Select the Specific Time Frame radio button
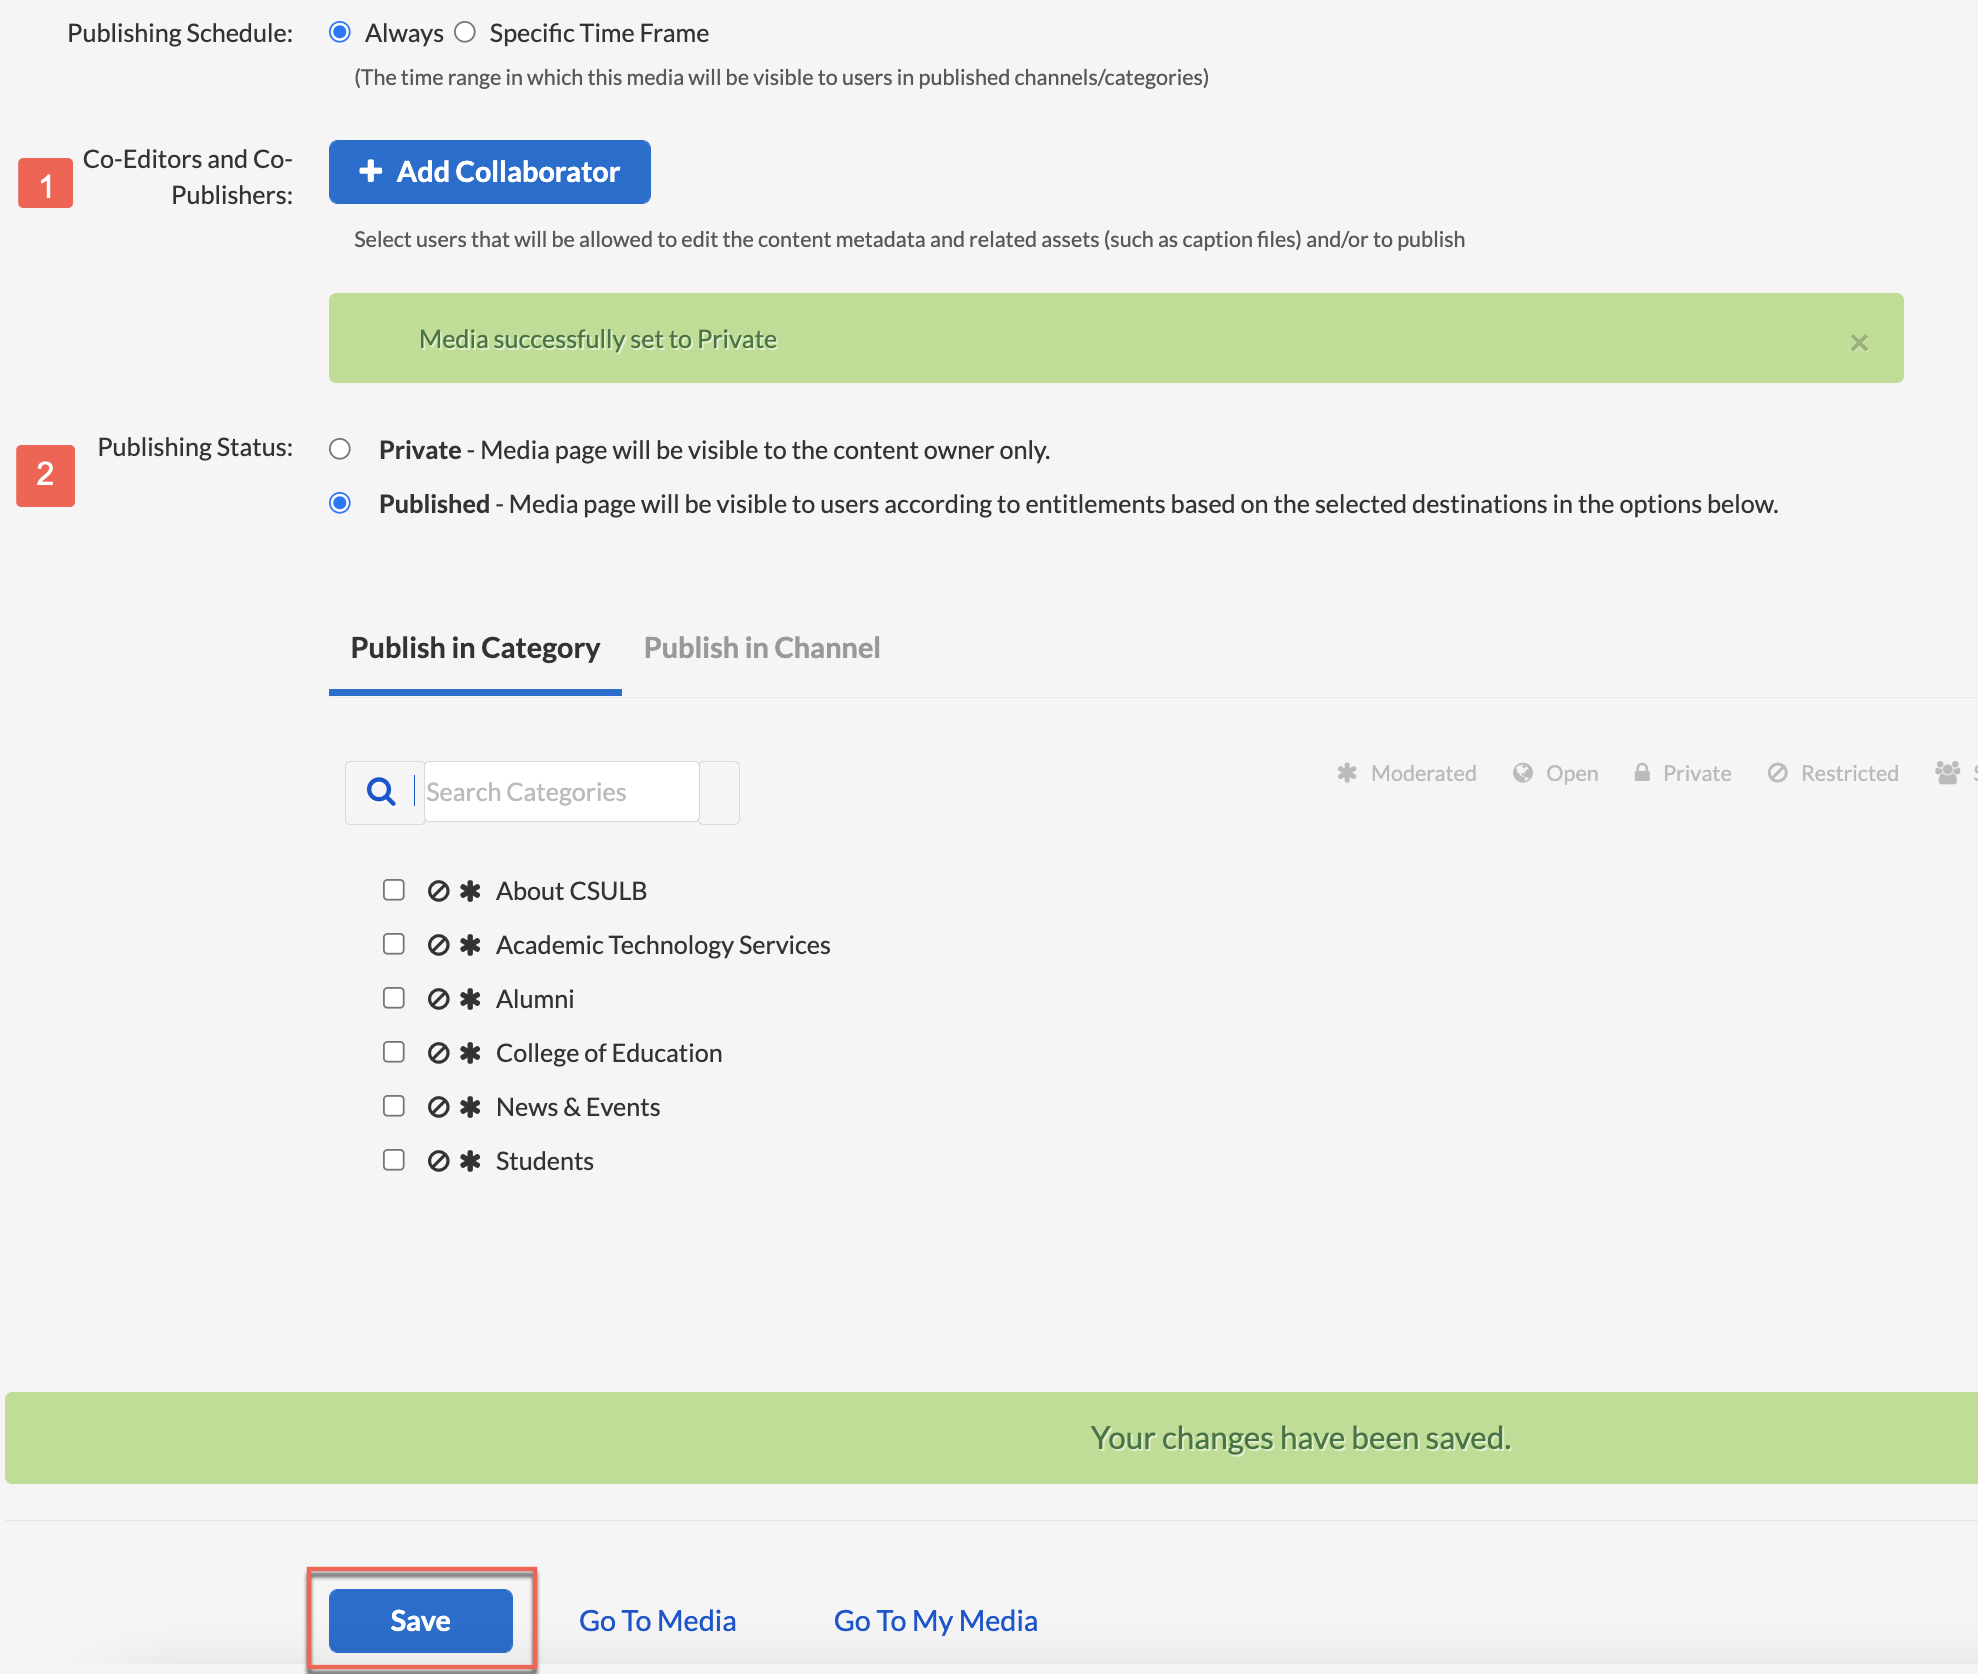Viewport: 1978px width, 1674px height. coord(465,30)
